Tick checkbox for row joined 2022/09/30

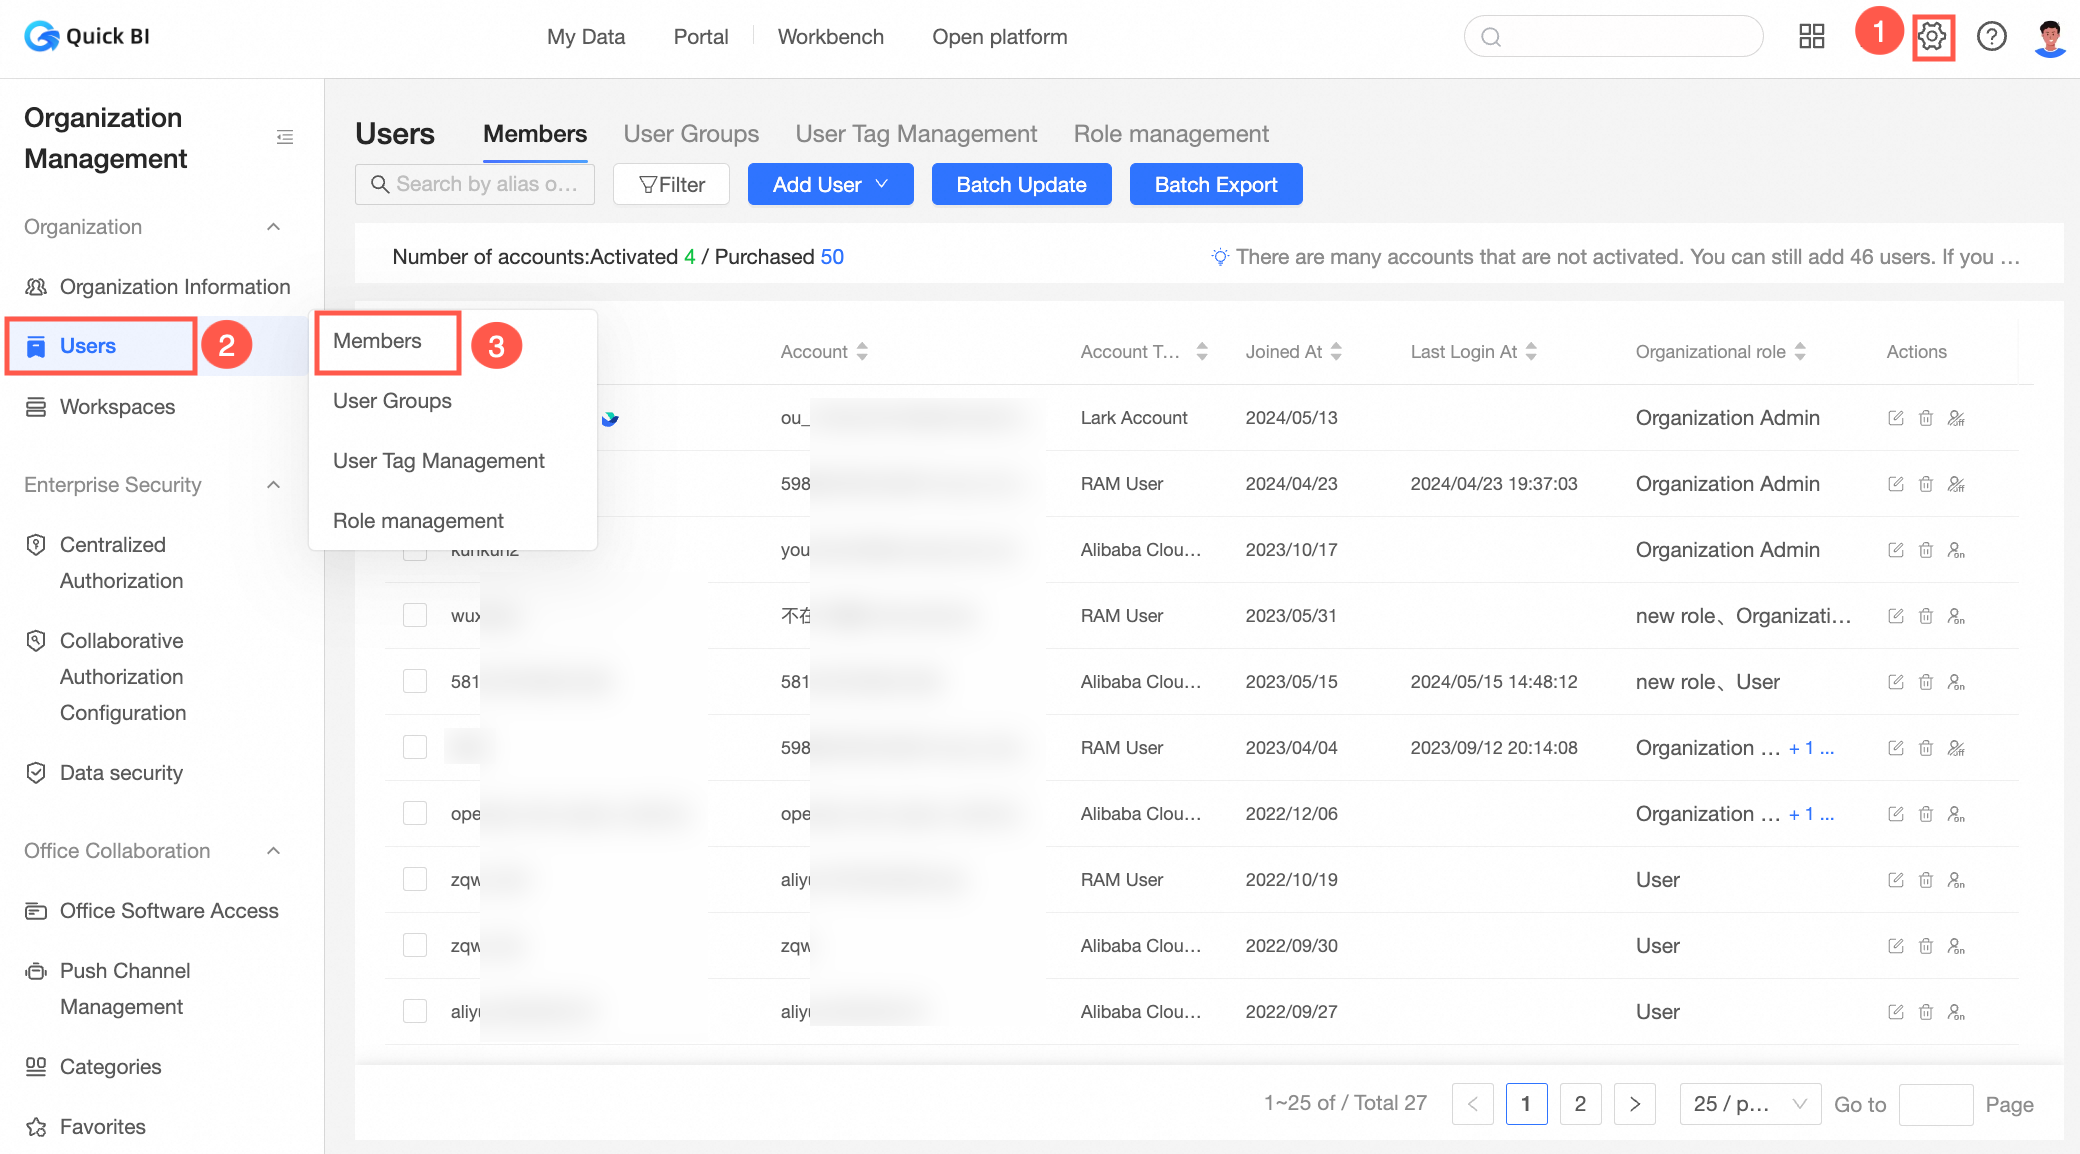(415, 945)
